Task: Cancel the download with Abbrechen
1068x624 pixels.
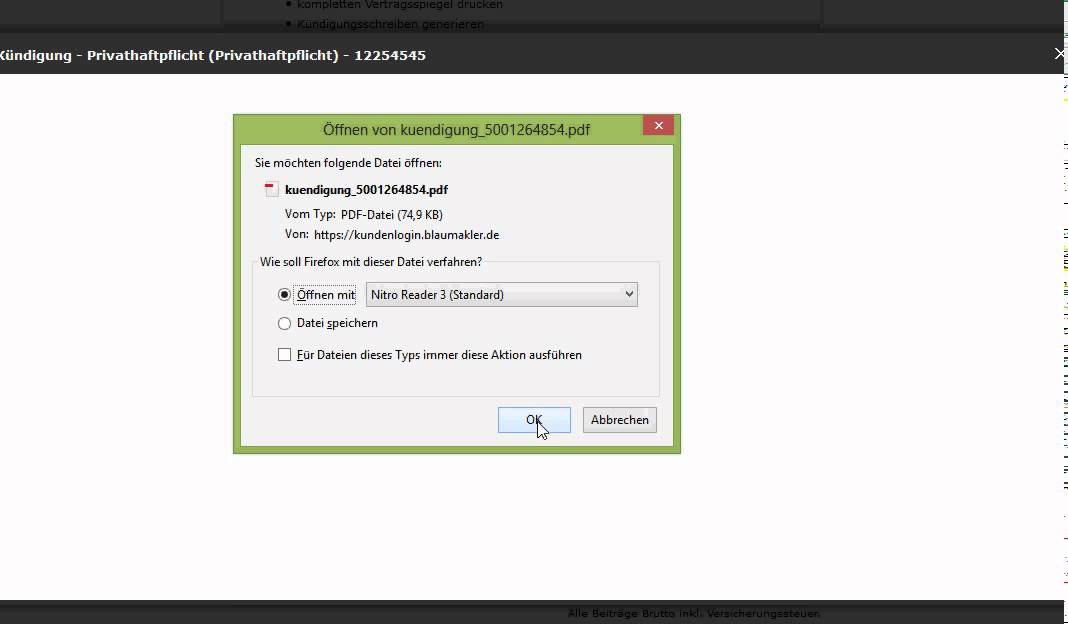Action: (619, 420)
